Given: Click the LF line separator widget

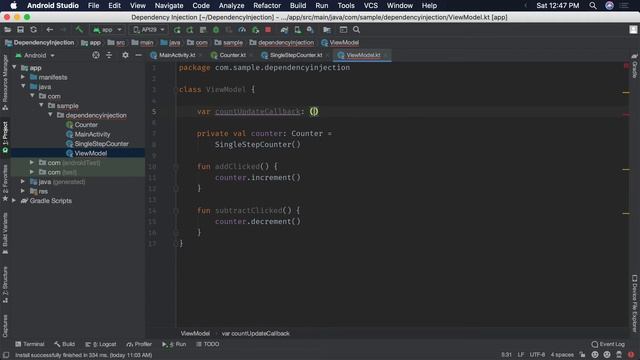Looking at the screenshot, I should pyautogui.click(x=521, y=355).
